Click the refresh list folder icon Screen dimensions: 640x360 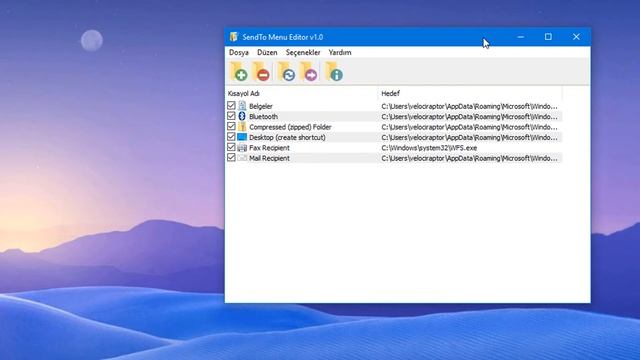[x=287, y=71]
